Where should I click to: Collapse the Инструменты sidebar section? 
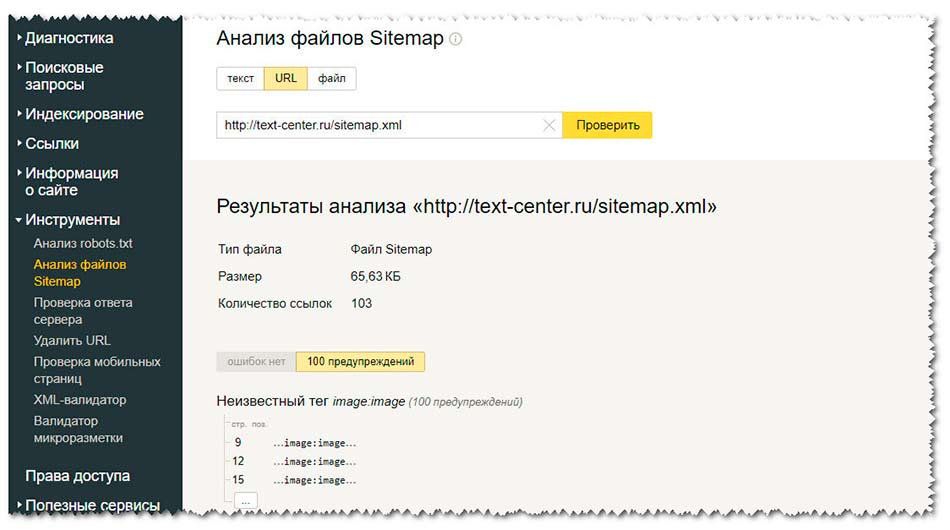(72, 219)
